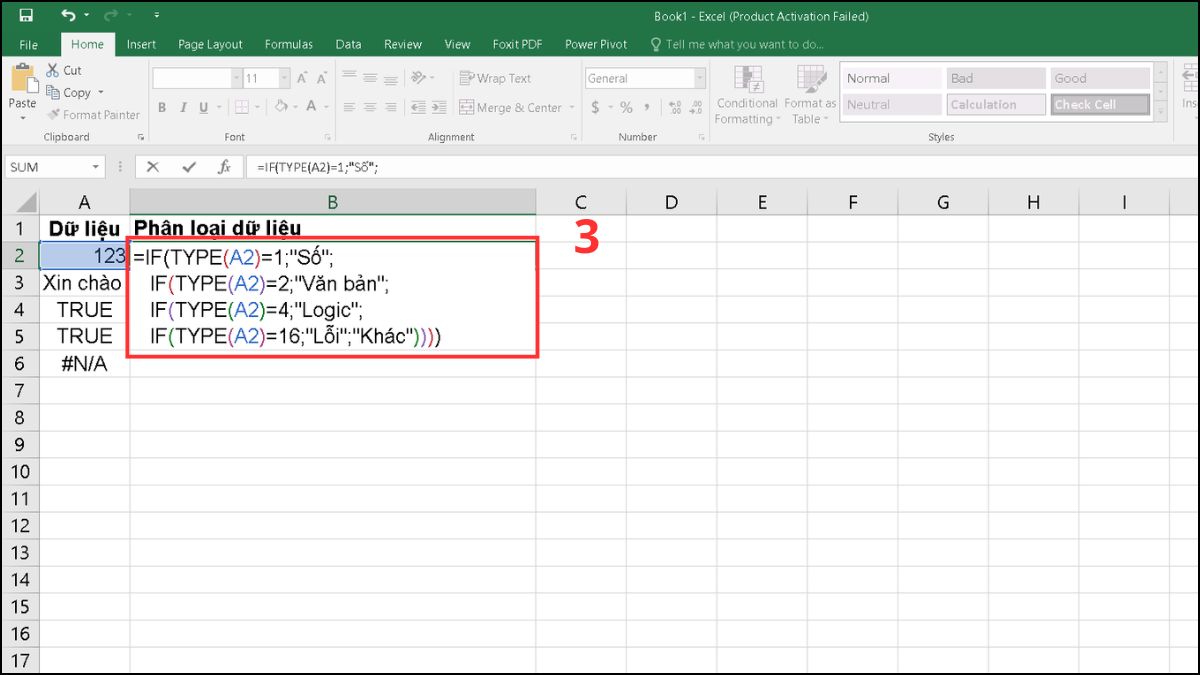
Task: Apply Underline formatting
Action: [x=203, y=107]
